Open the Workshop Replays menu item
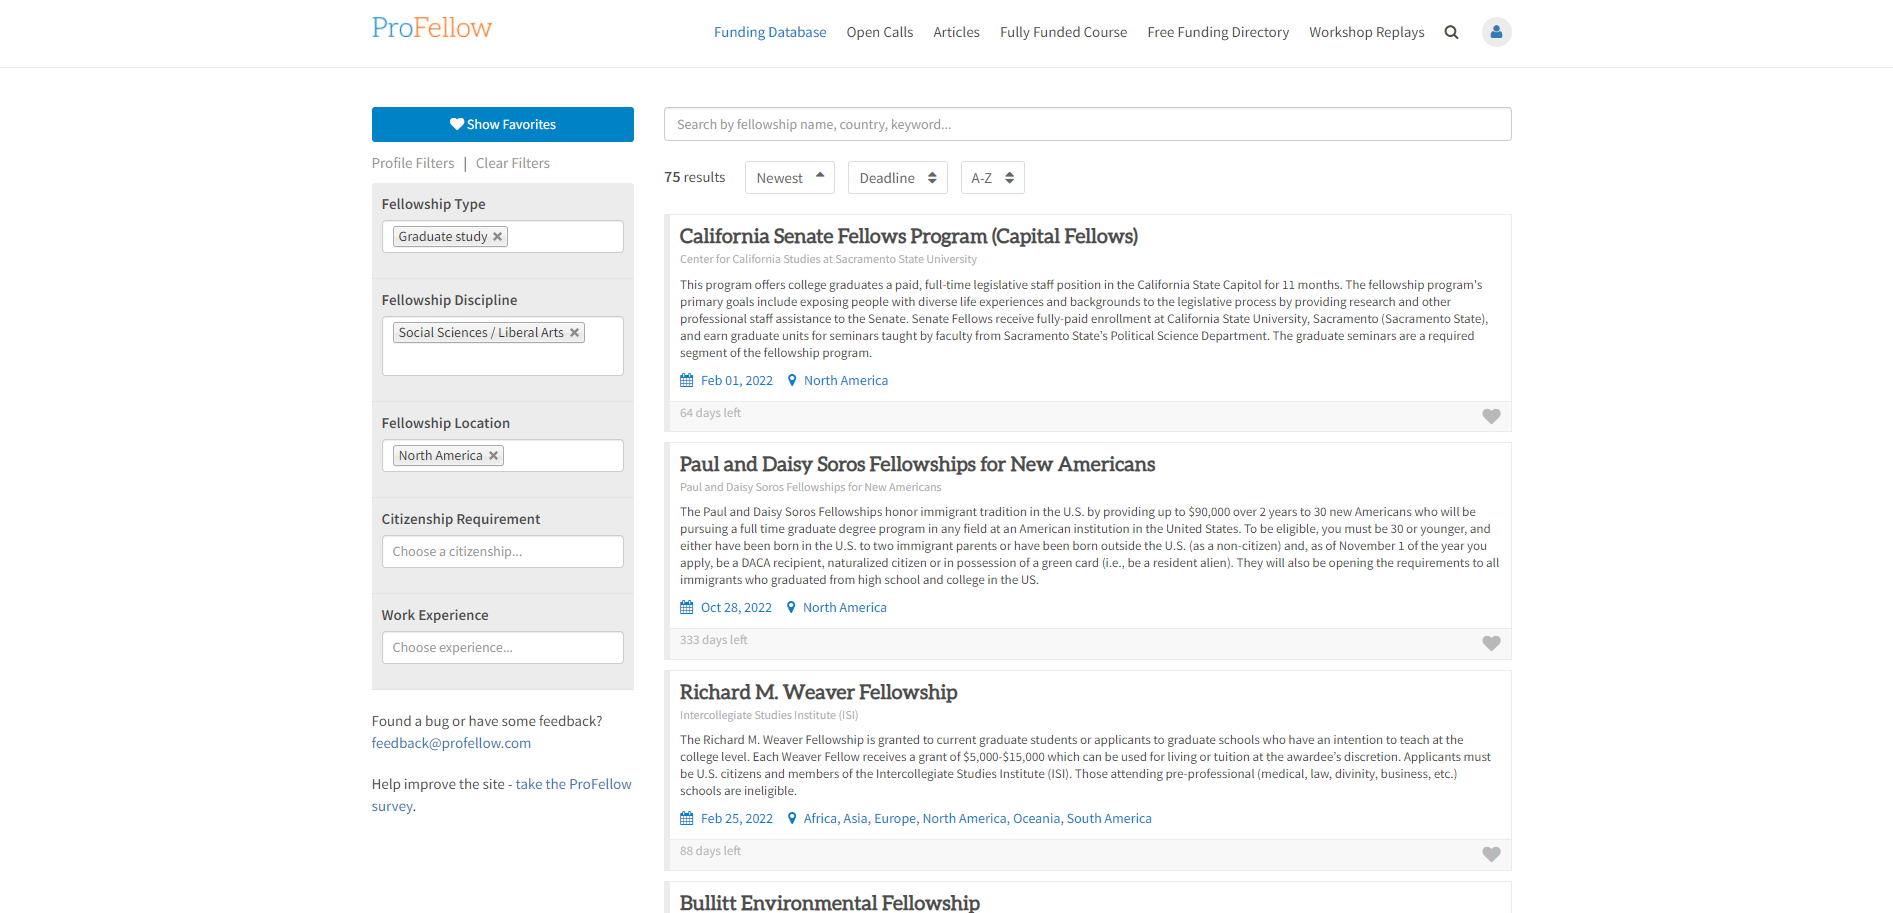The image size is (1893, 913). point(1366,32)
